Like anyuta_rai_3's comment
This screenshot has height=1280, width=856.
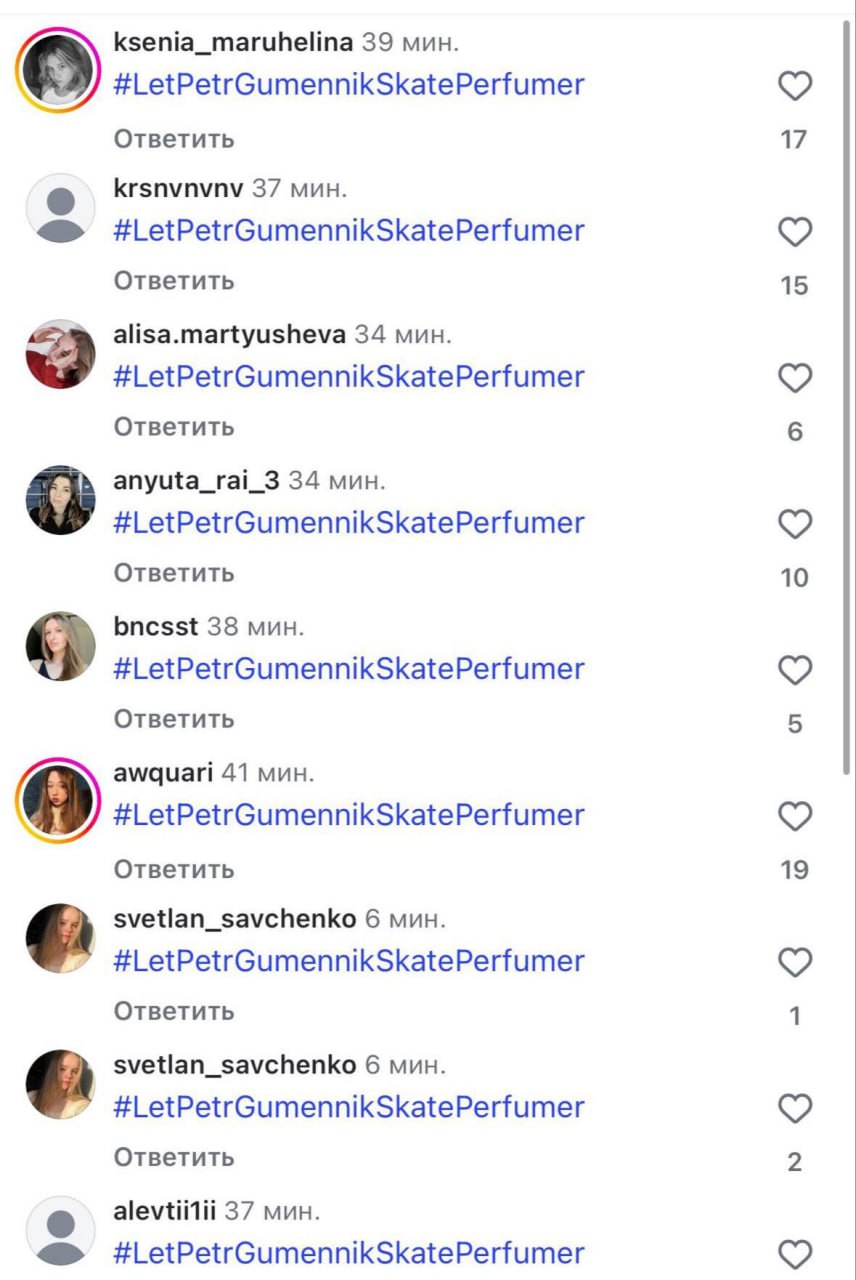click(x=795, y=525)
